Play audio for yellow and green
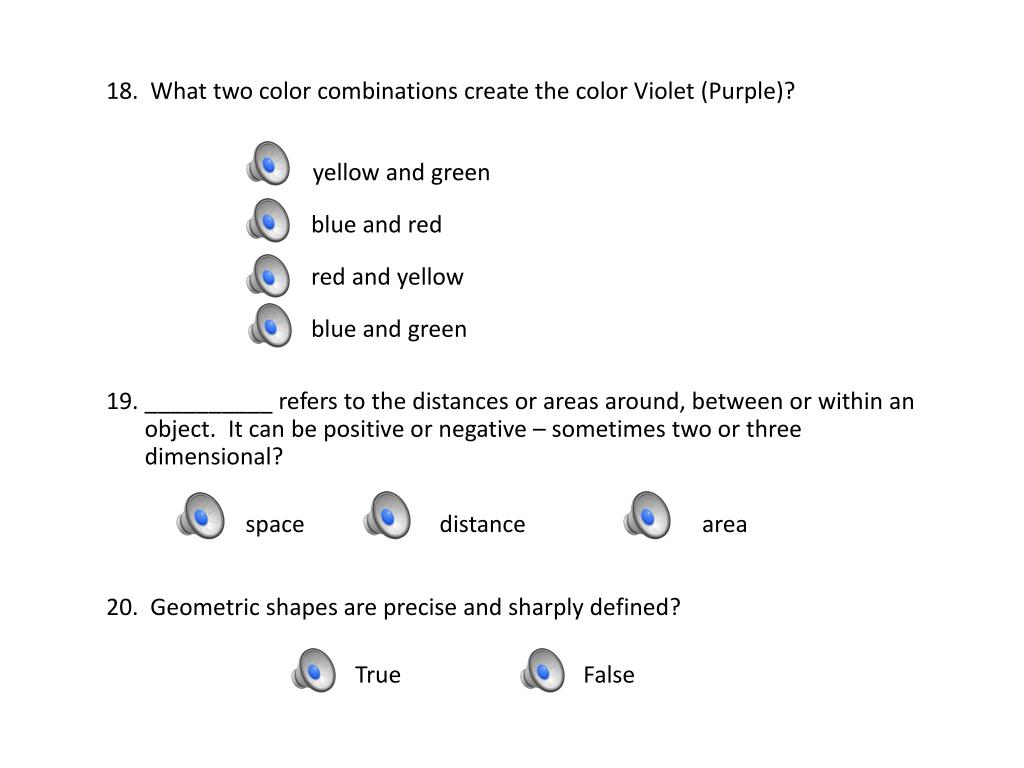The height and width of the screenshot is (768, 1024). (268, 163)
